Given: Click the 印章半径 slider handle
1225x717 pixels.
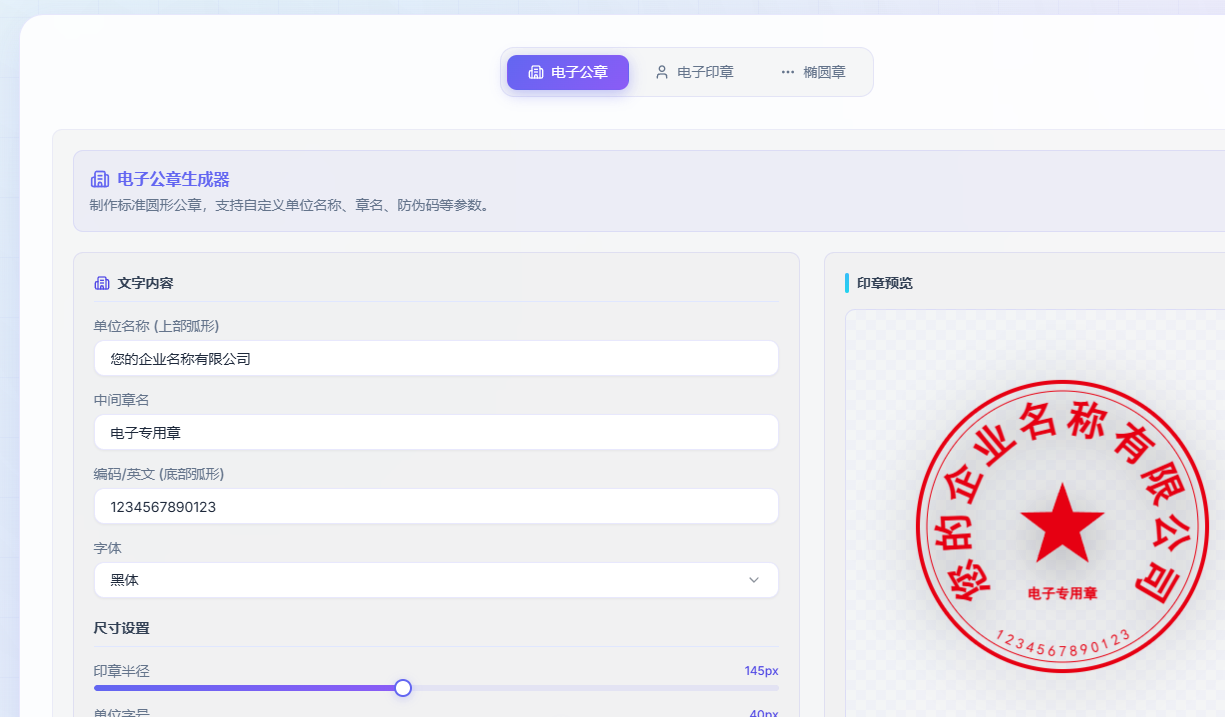Looking at the screenshot, I should coord(403,688).
